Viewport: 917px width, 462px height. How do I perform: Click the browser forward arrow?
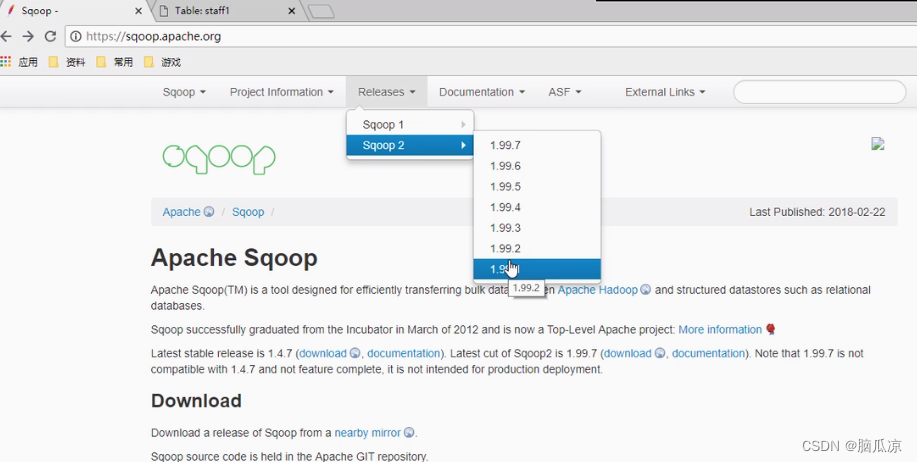point(28,36)
